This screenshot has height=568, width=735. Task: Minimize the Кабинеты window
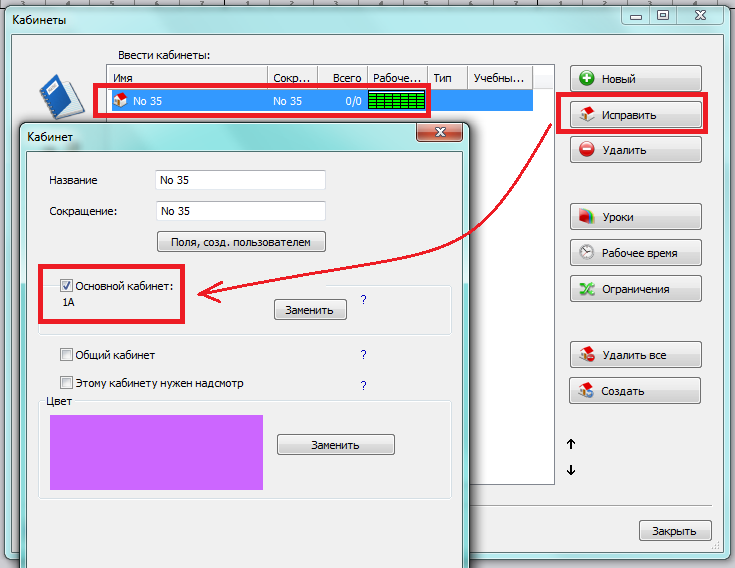(x=636, y=16)
